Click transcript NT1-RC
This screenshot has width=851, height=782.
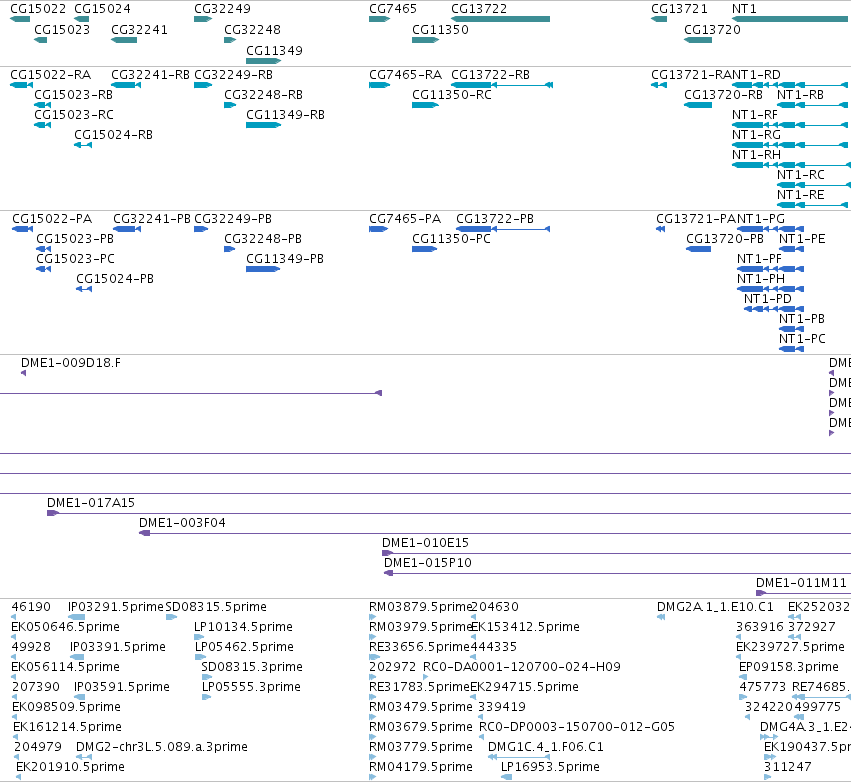pyautogui.click(x=801, y=175)
